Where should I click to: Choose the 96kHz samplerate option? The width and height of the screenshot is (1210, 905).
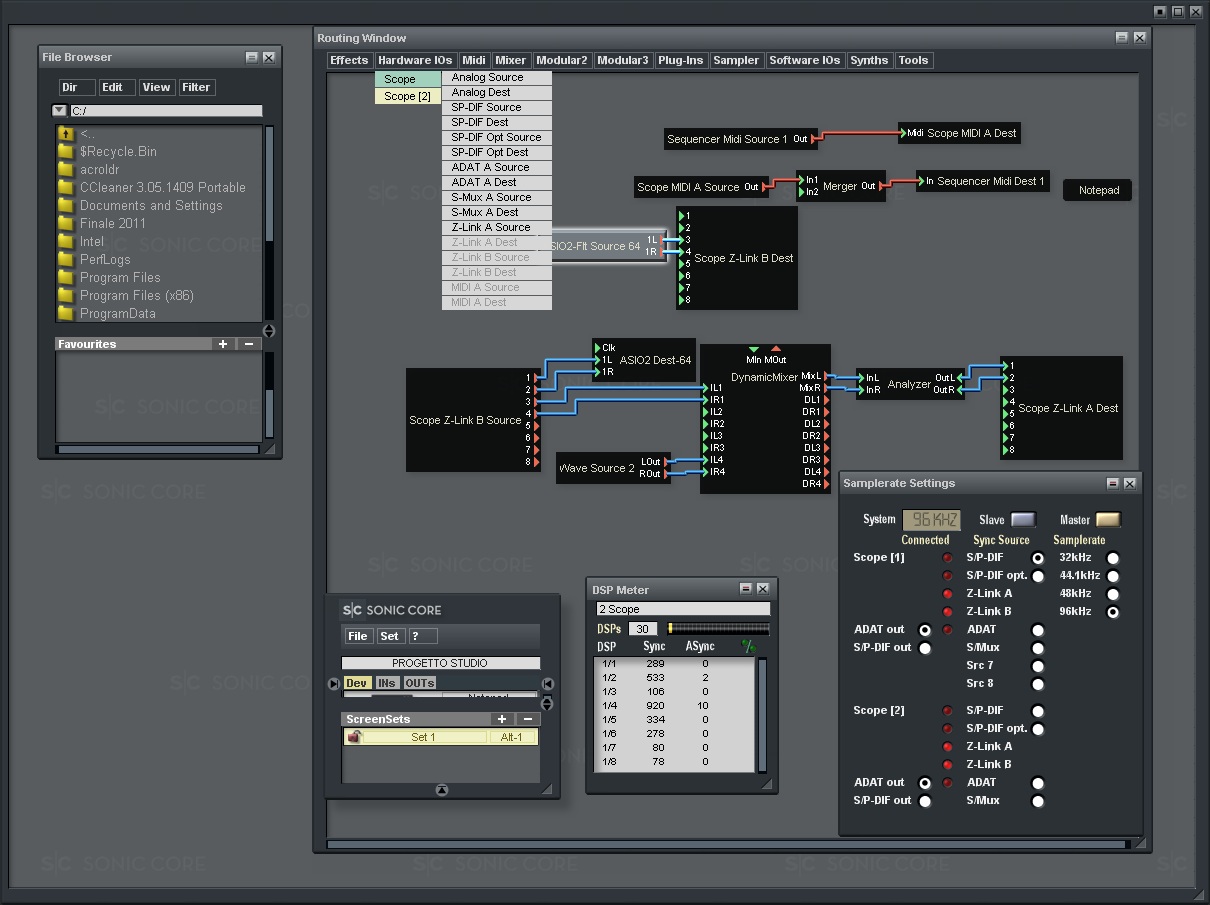pyautogui.click(x=1112, y=612)
